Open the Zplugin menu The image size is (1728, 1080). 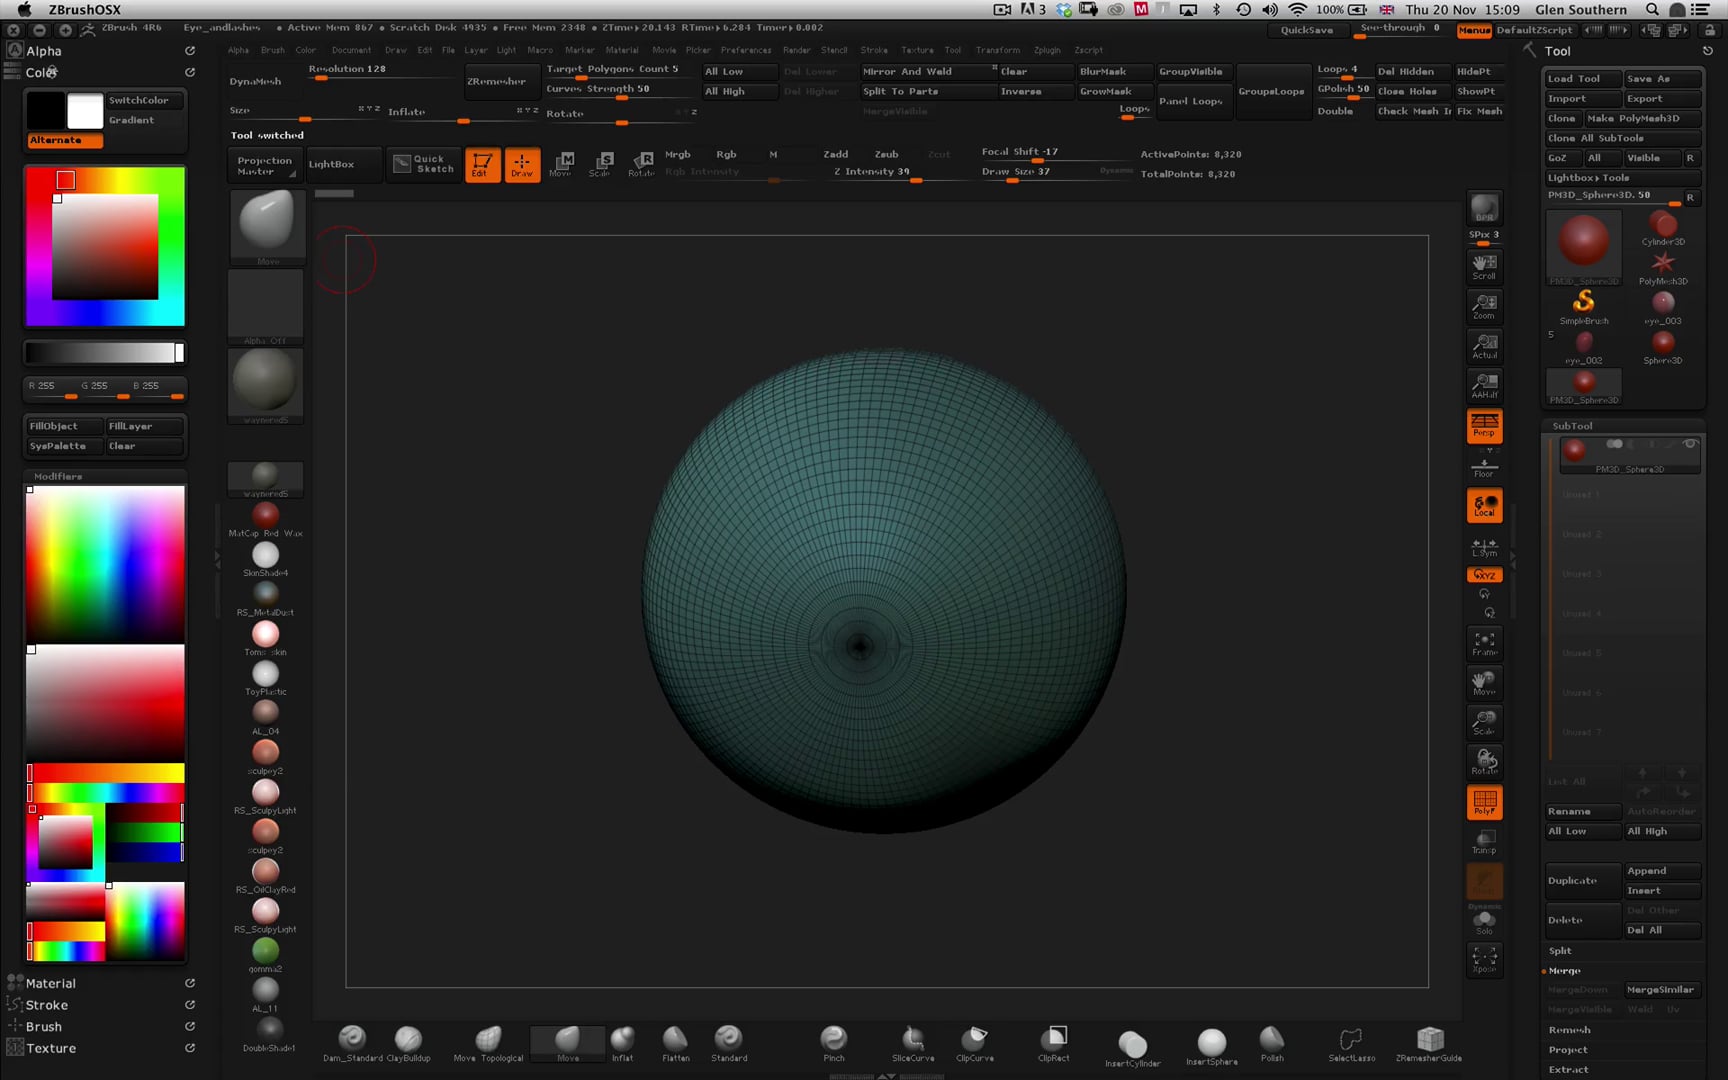pyautogui.click(x=1048, y=50)
